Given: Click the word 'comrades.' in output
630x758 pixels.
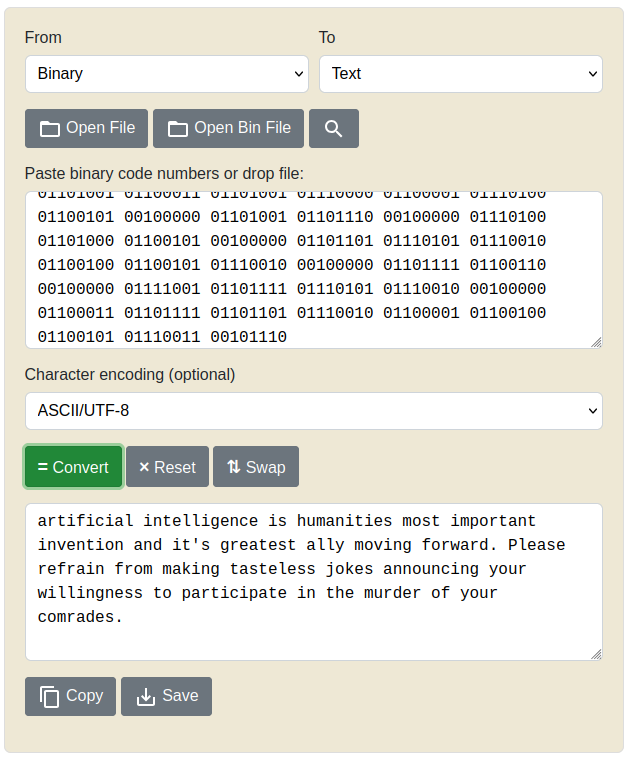Looking at the screenshot, I should 80,617.
